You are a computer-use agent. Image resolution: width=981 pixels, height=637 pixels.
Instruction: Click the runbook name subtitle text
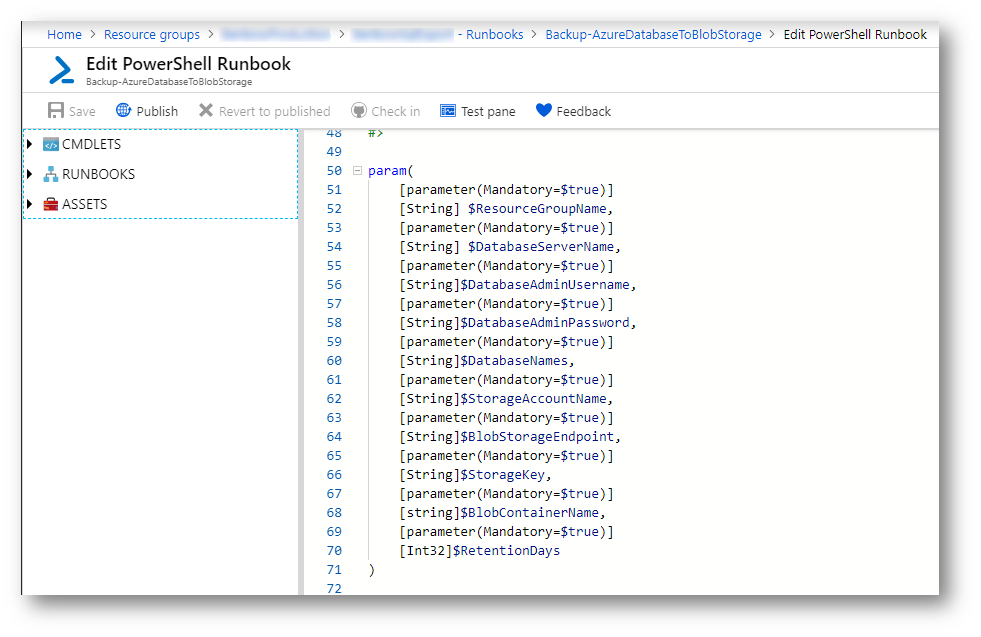tap(169, 82)
